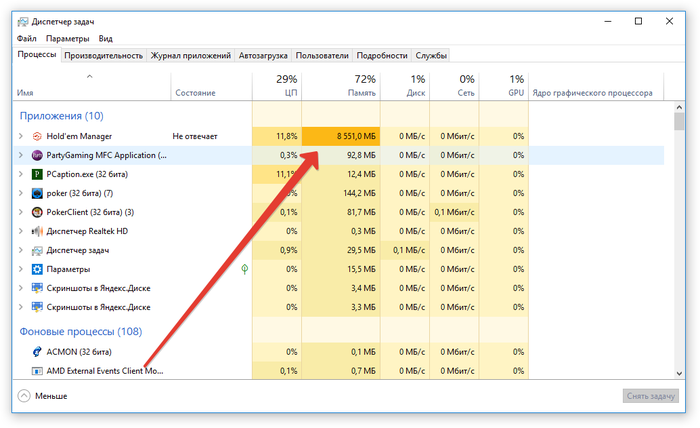The height and width of the screenshot is (428, 700).
Task: Click the Диспетчер Realtek HD speaker icon
Action: pyautogui.click(x=37, y=231)
